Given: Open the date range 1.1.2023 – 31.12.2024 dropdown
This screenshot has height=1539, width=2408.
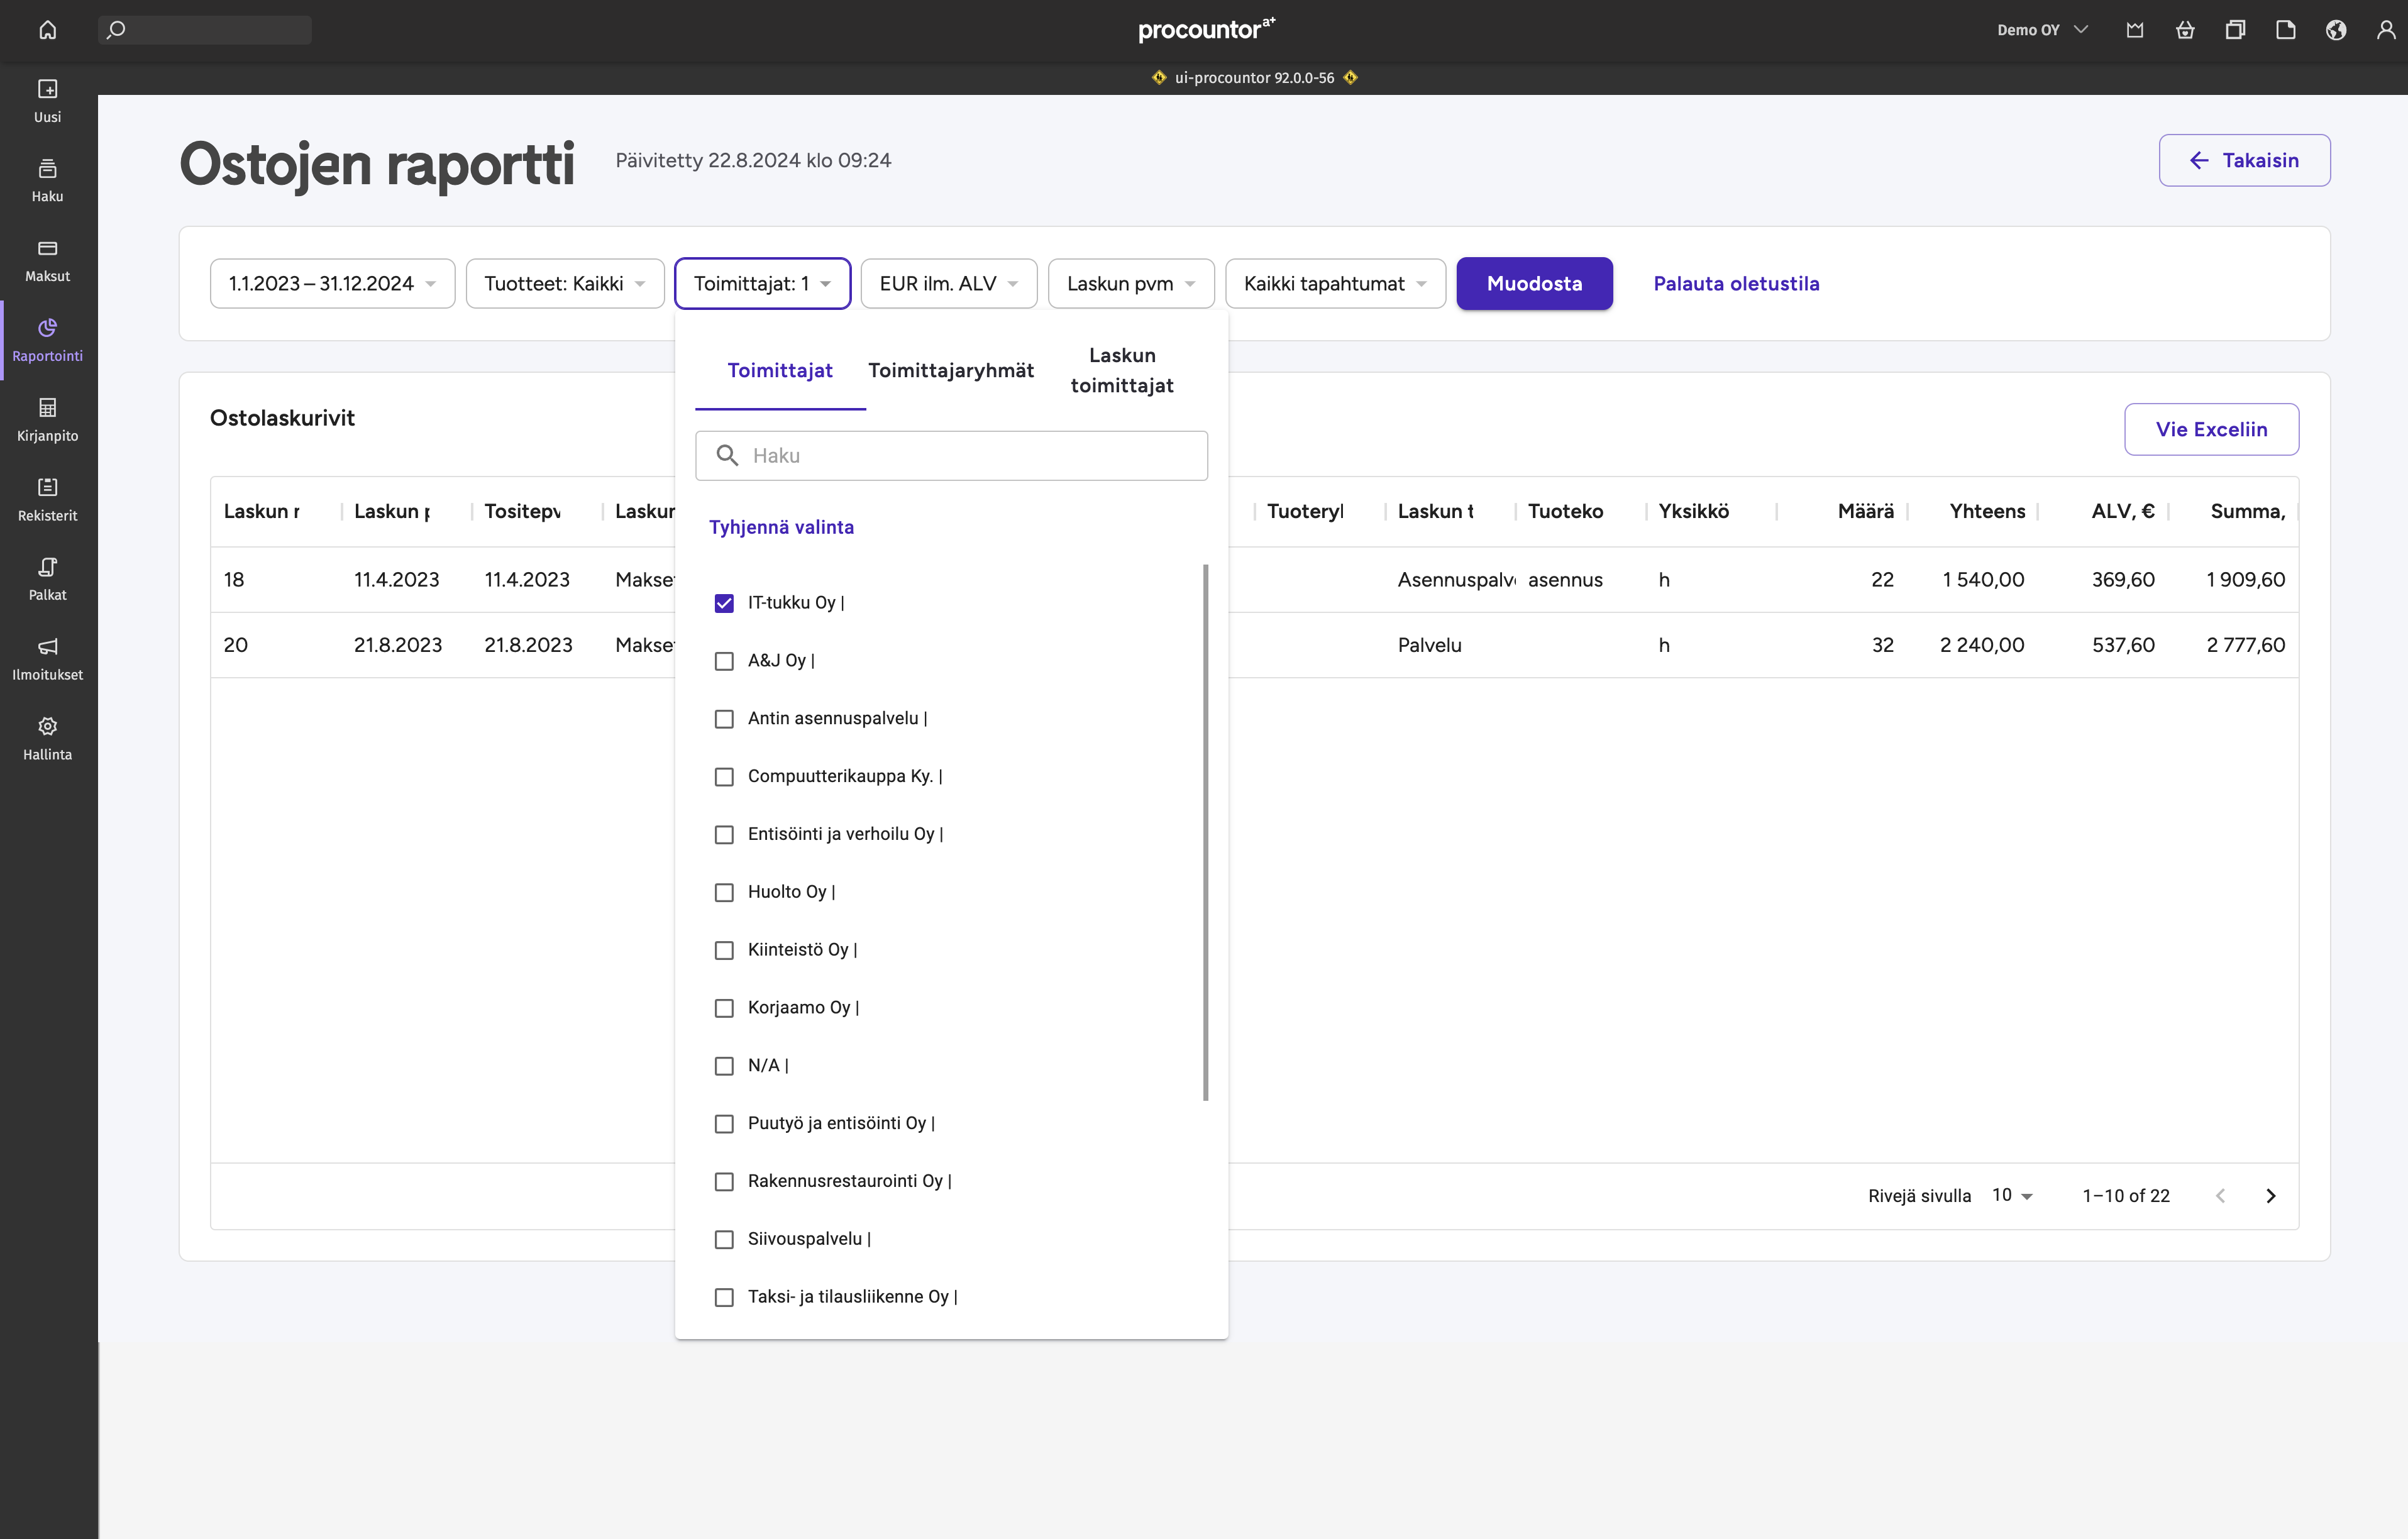Looking at the screenshot, I should (332, 284).
